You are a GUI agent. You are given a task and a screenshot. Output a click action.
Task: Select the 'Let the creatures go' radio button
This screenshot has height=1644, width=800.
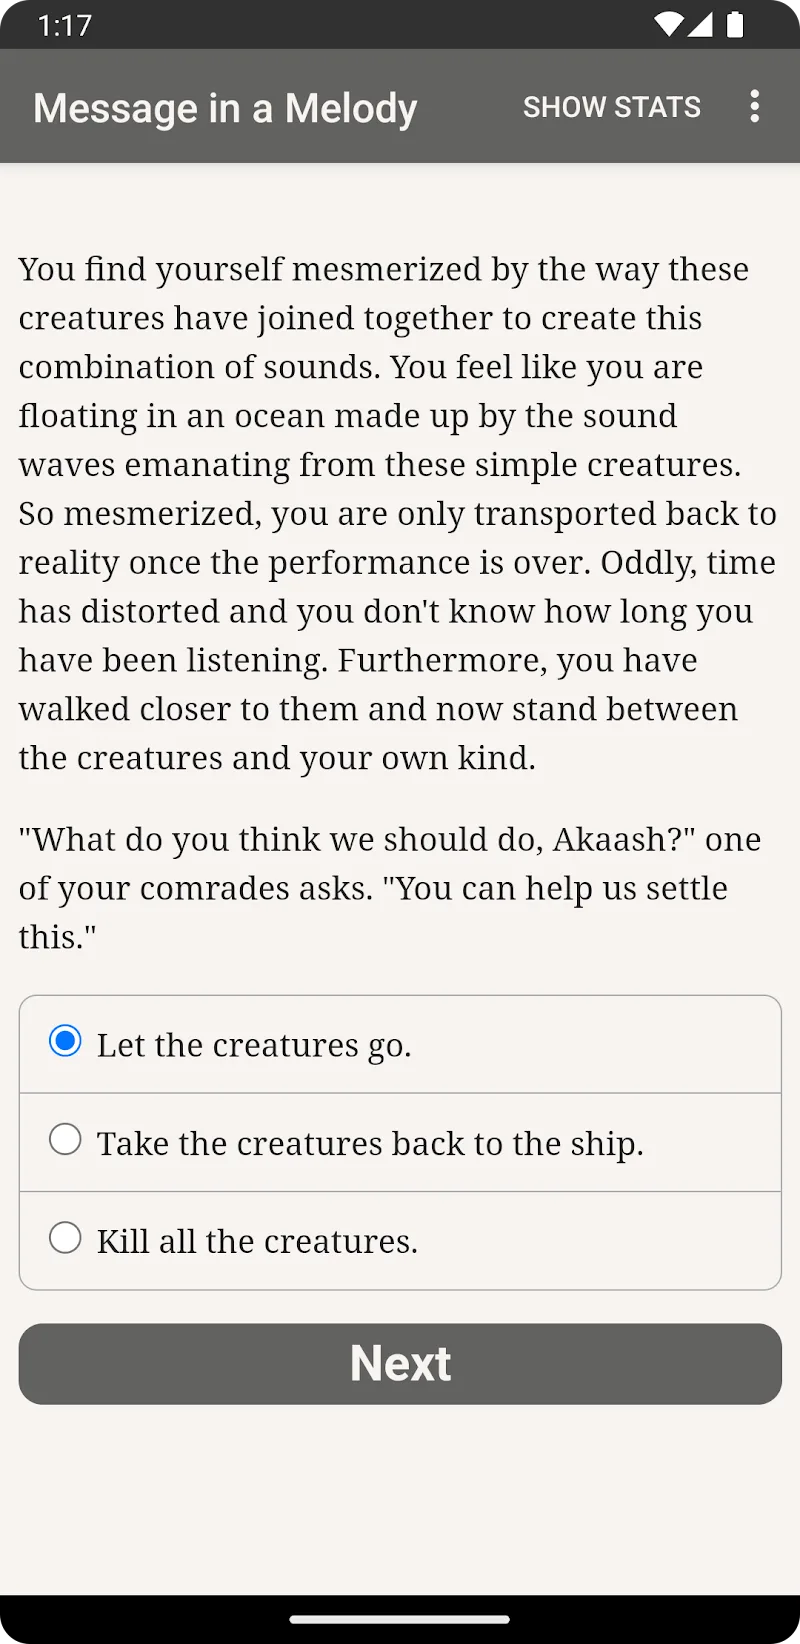click(65, 1041)
